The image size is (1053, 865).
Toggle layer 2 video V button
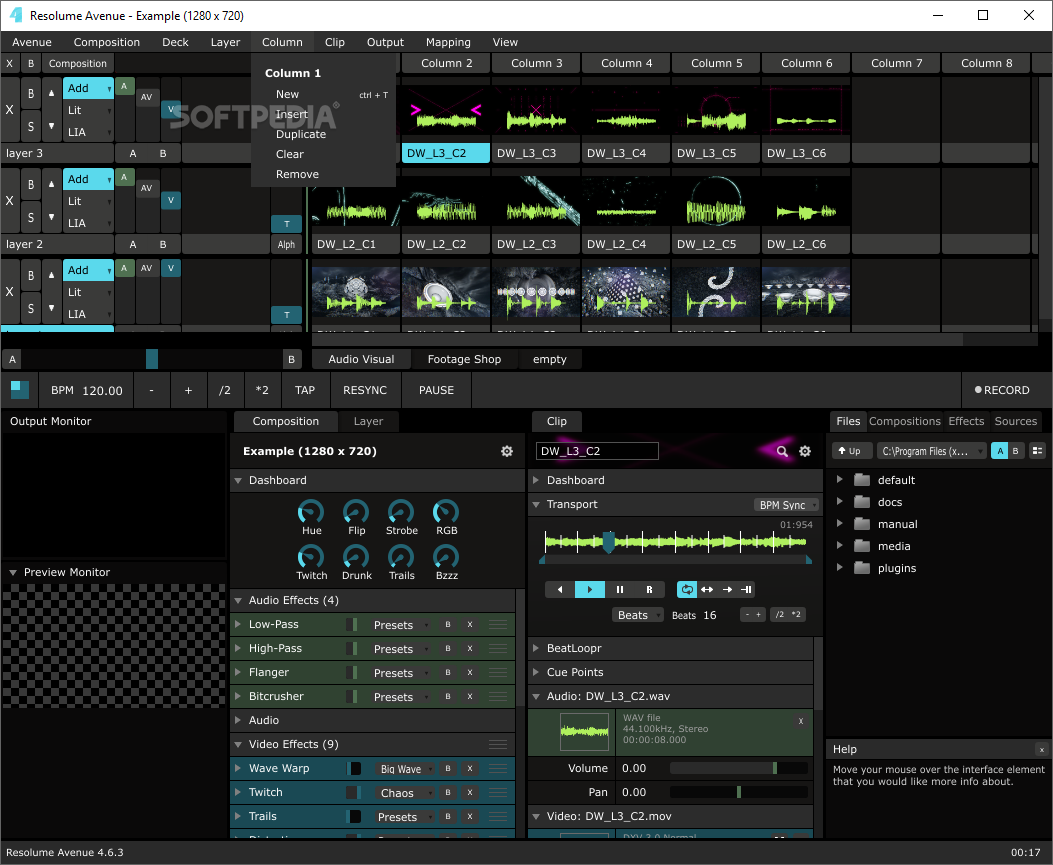pyautogui.click(x=171, y=200)
